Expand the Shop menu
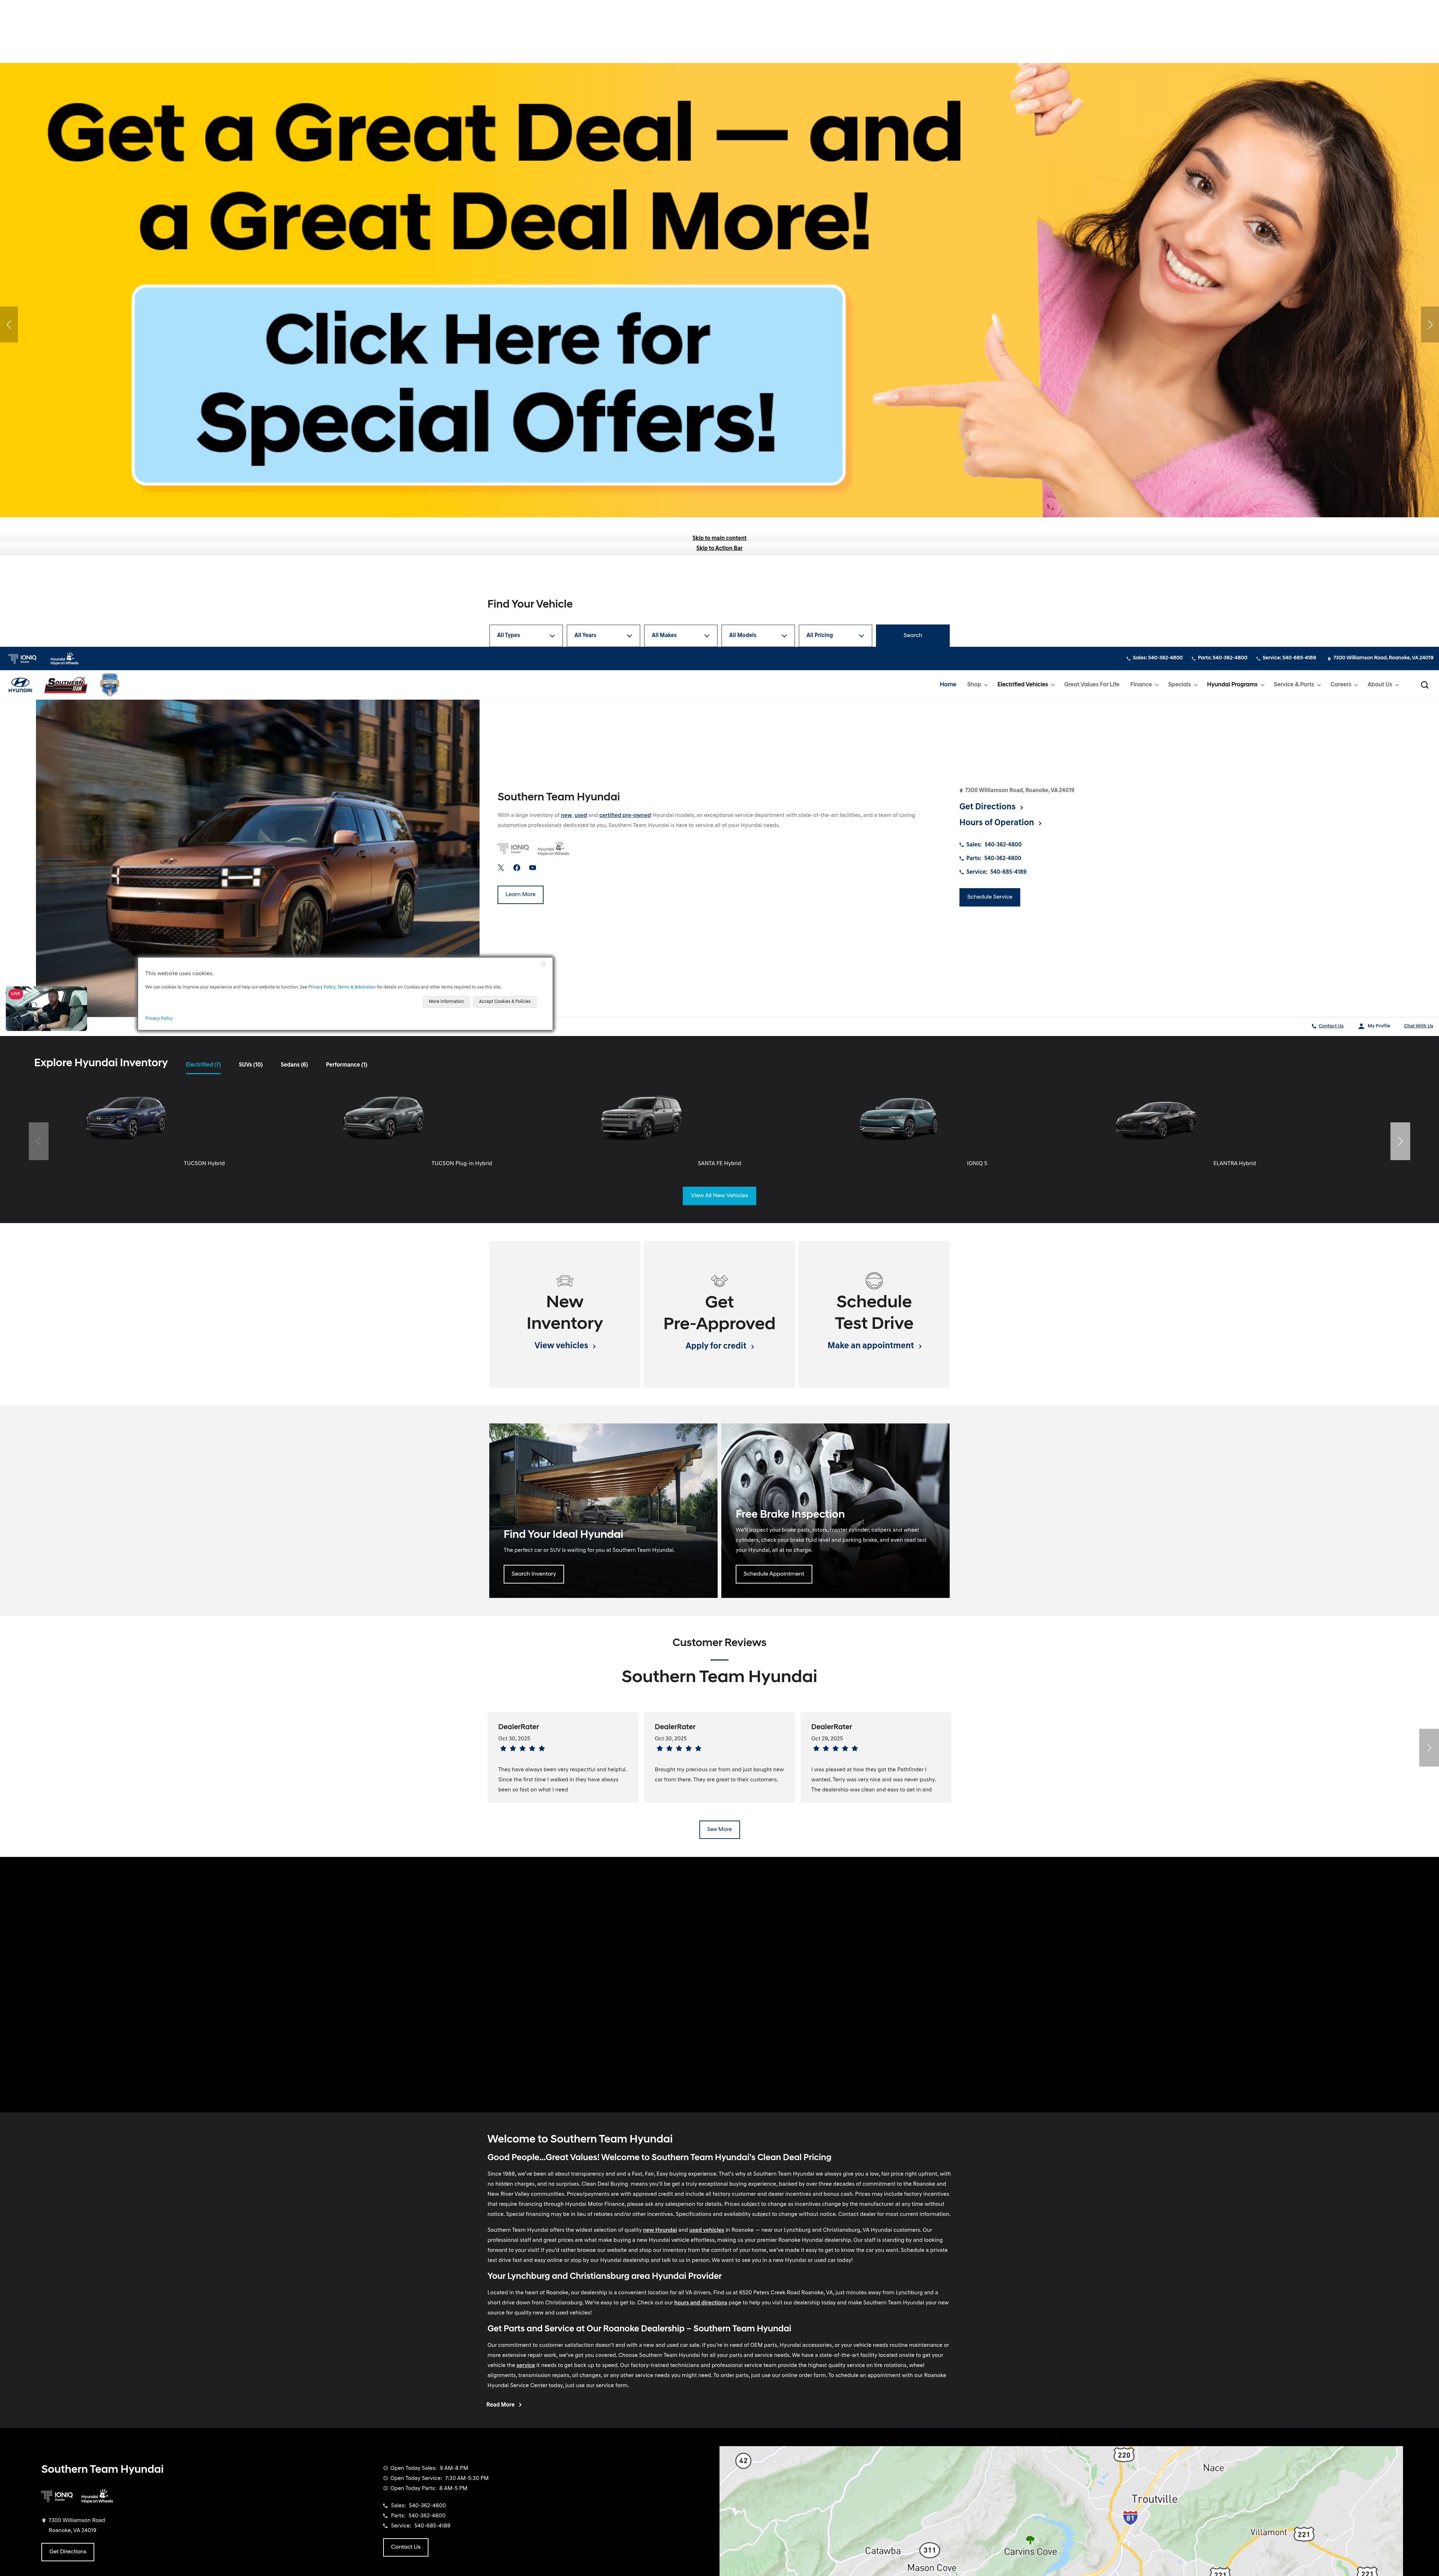Image resolution: width=1439 pixels, height=2576 pixels. coord(977,685)
